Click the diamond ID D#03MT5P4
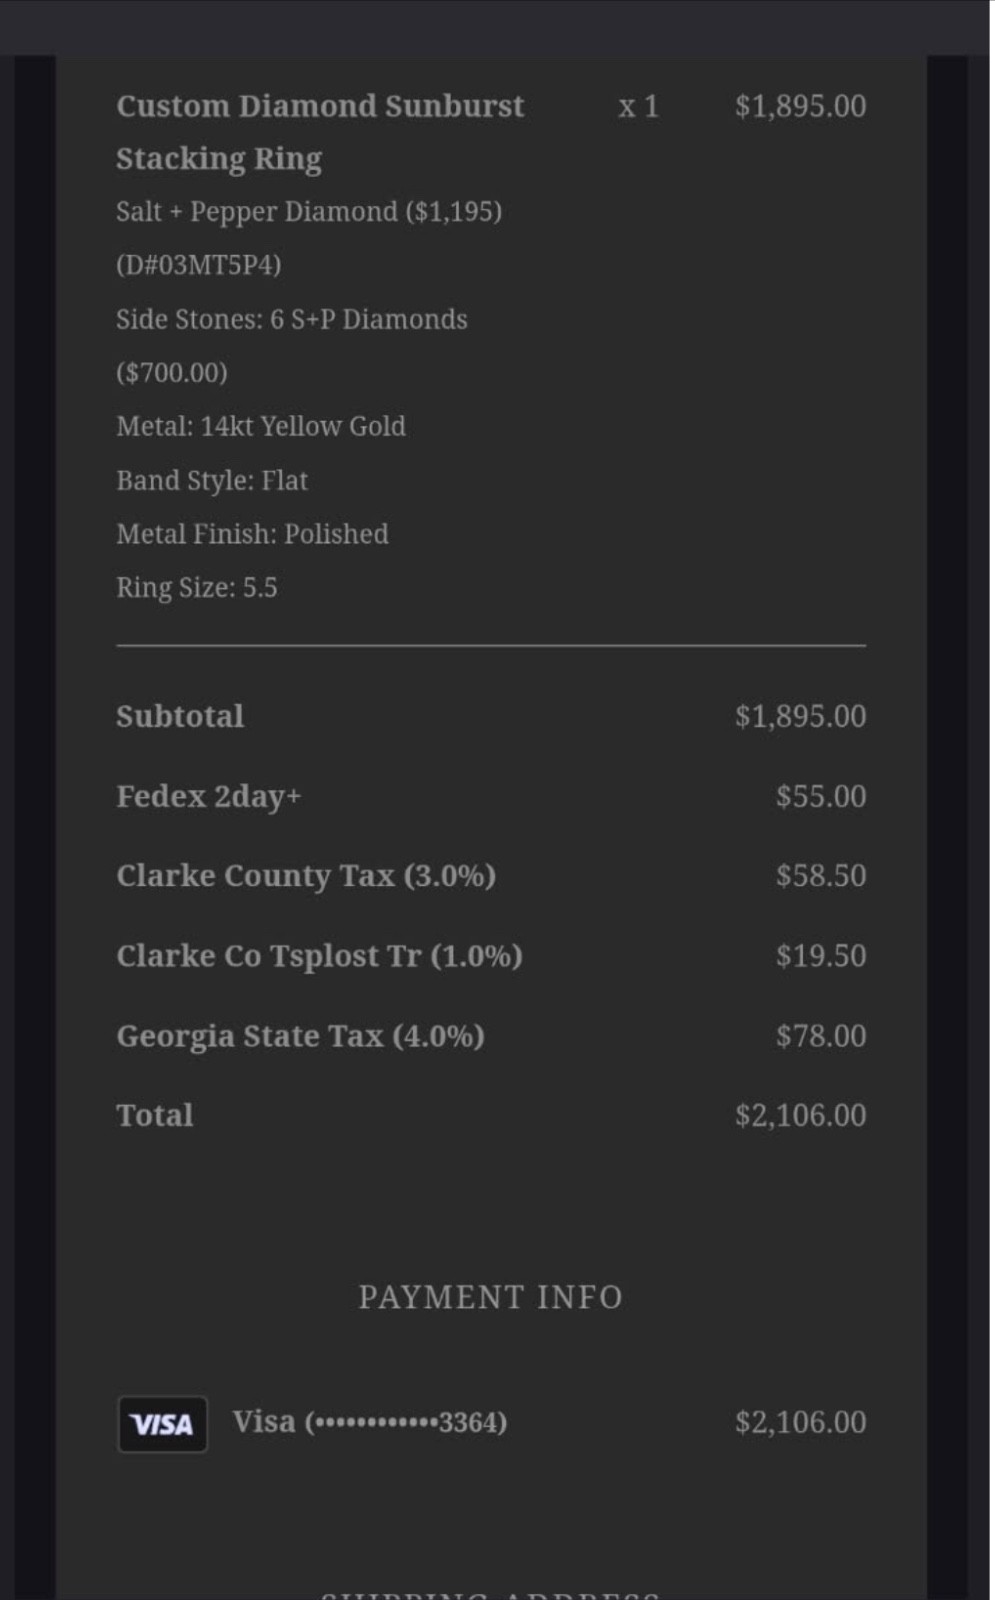Image resolution: width=995 pixels, height=1600 pixels. coord(198,265)
